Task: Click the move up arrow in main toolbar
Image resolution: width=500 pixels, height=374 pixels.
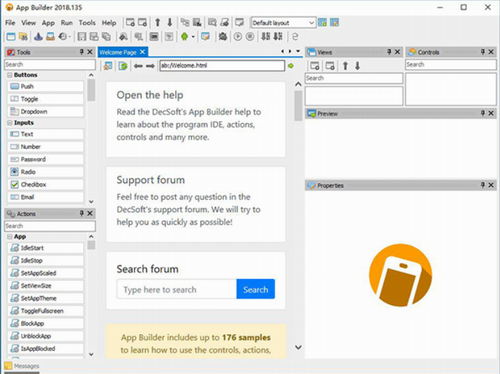Action: click(x=158, y=23)
